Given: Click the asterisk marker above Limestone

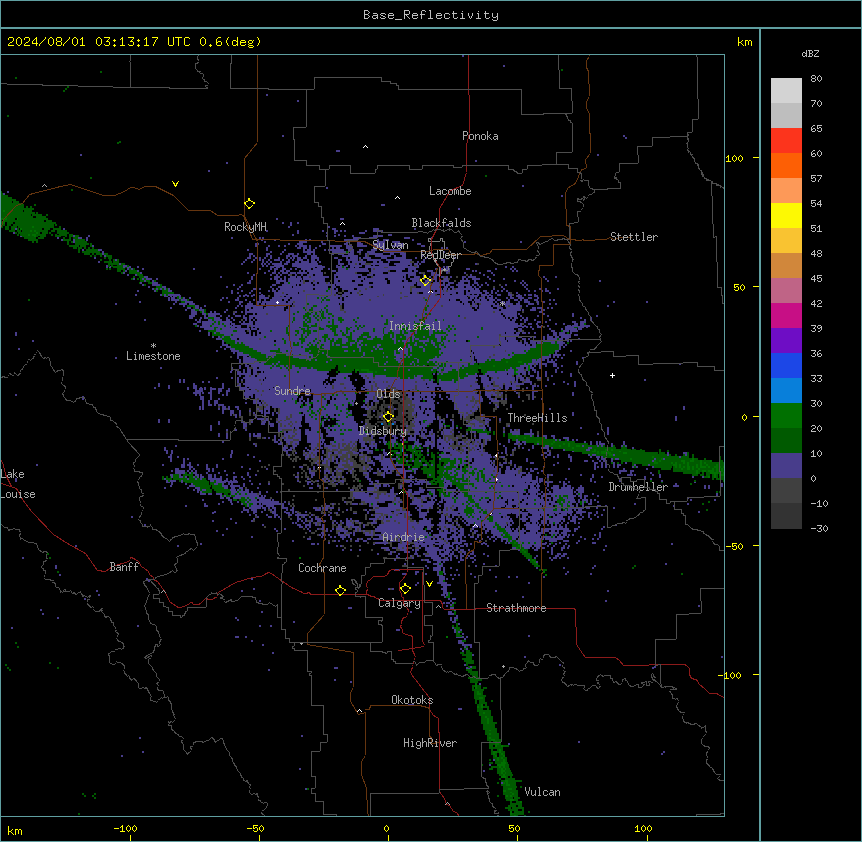Looking at the screenshot, I should click(153, 346).
